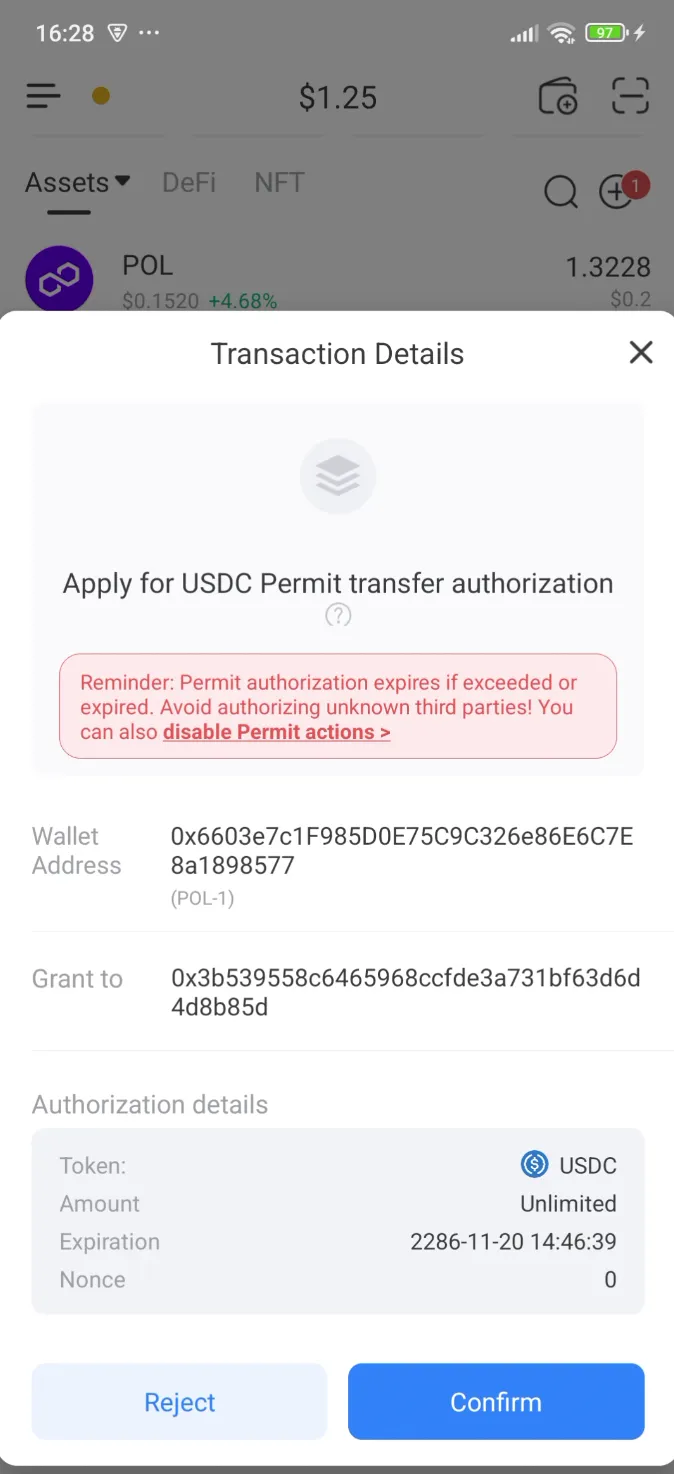Reject the transaction
Screen dimensions: 674x1474
[179, 1401]
